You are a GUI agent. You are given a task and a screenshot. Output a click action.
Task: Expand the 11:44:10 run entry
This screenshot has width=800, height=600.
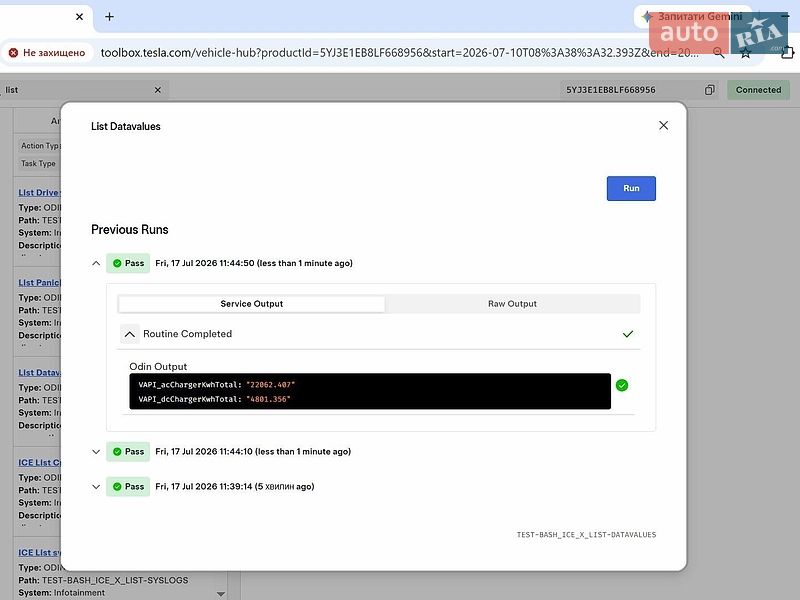point(96,452)
